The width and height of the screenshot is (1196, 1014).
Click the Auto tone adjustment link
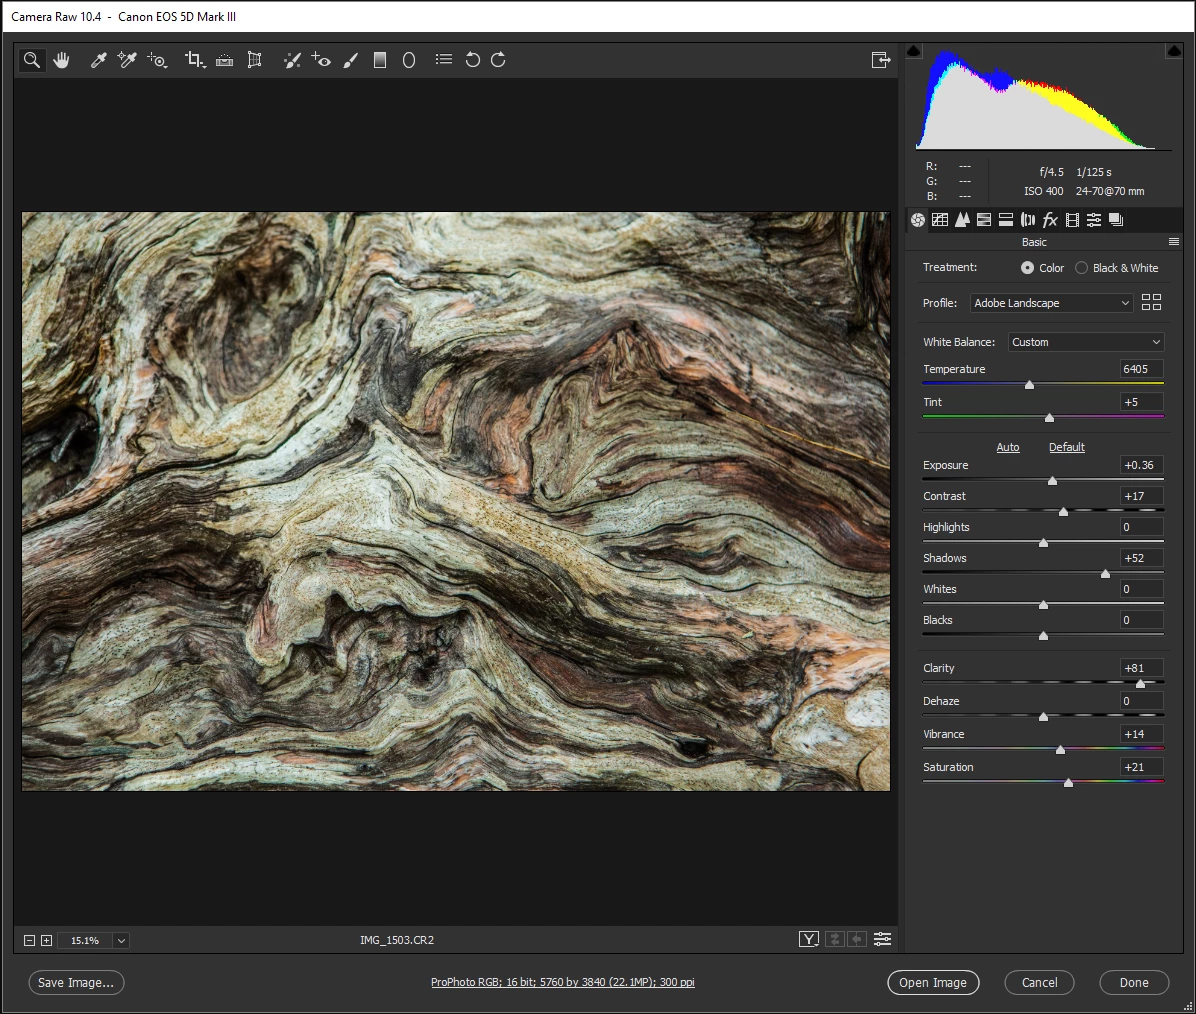click(x=1008, y=447)
